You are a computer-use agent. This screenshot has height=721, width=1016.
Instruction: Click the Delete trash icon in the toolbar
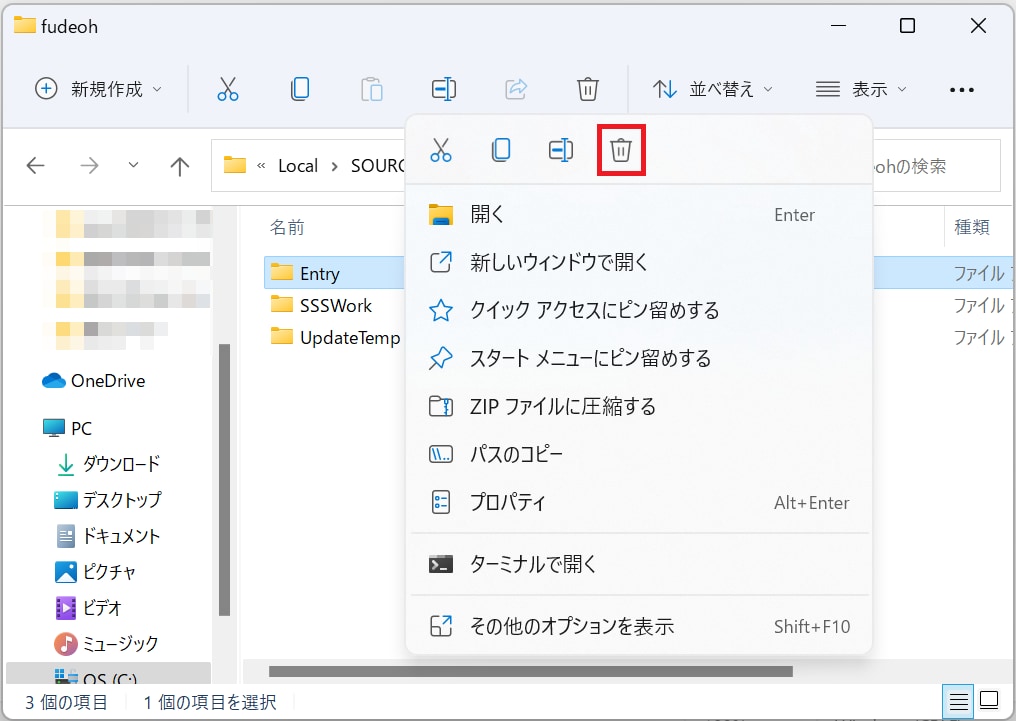[588, 89]
